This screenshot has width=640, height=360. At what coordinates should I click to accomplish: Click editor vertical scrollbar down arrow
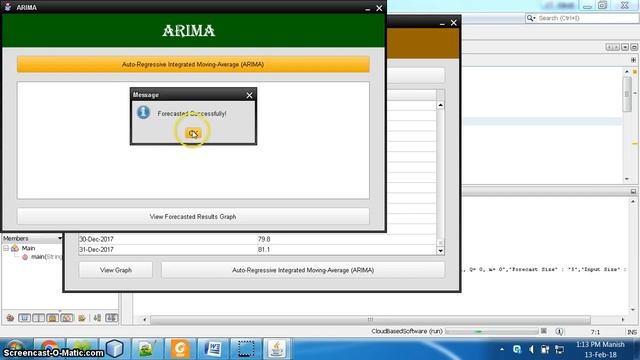click(x=627, y=179)
